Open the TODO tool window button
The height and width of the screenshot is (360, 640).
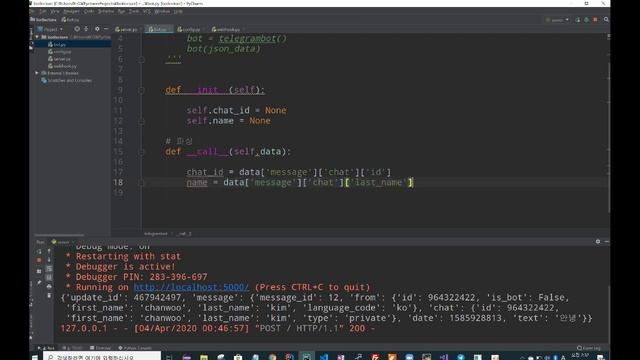[x=73, y=348]
